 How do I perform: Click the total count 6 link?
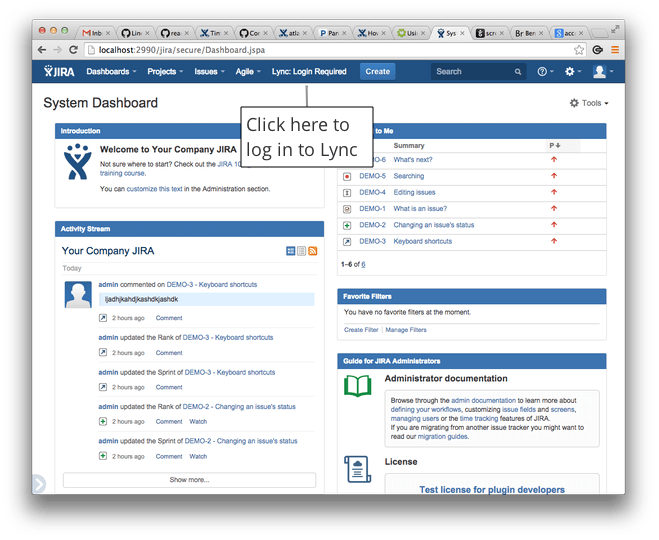pyautogui.click(x=363, y=264)
